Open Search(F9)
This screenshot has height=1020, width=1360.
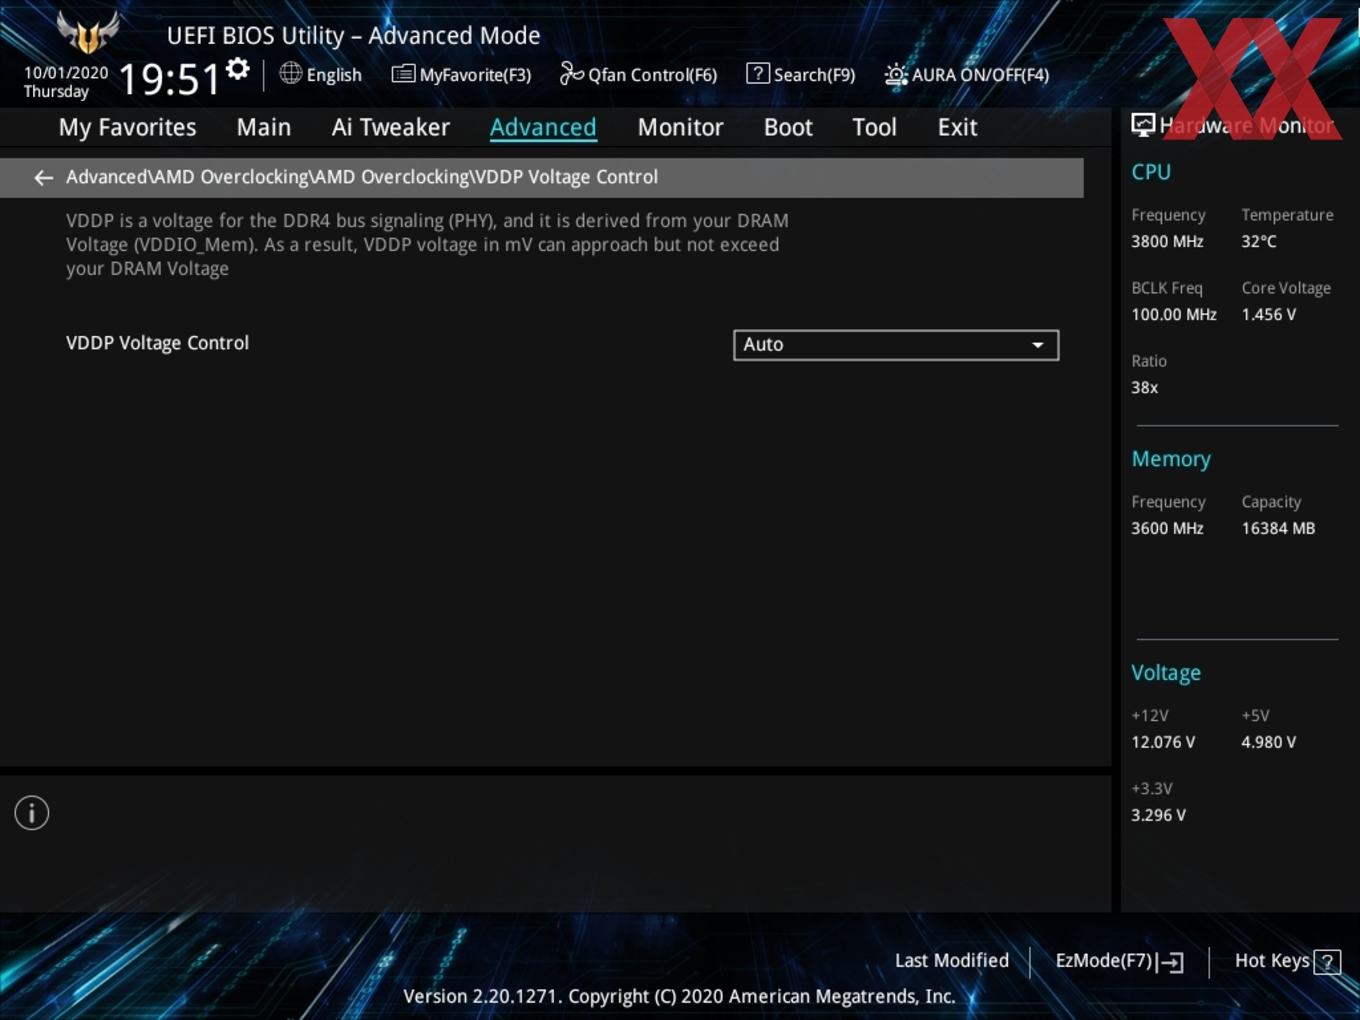tap(801, 74)
